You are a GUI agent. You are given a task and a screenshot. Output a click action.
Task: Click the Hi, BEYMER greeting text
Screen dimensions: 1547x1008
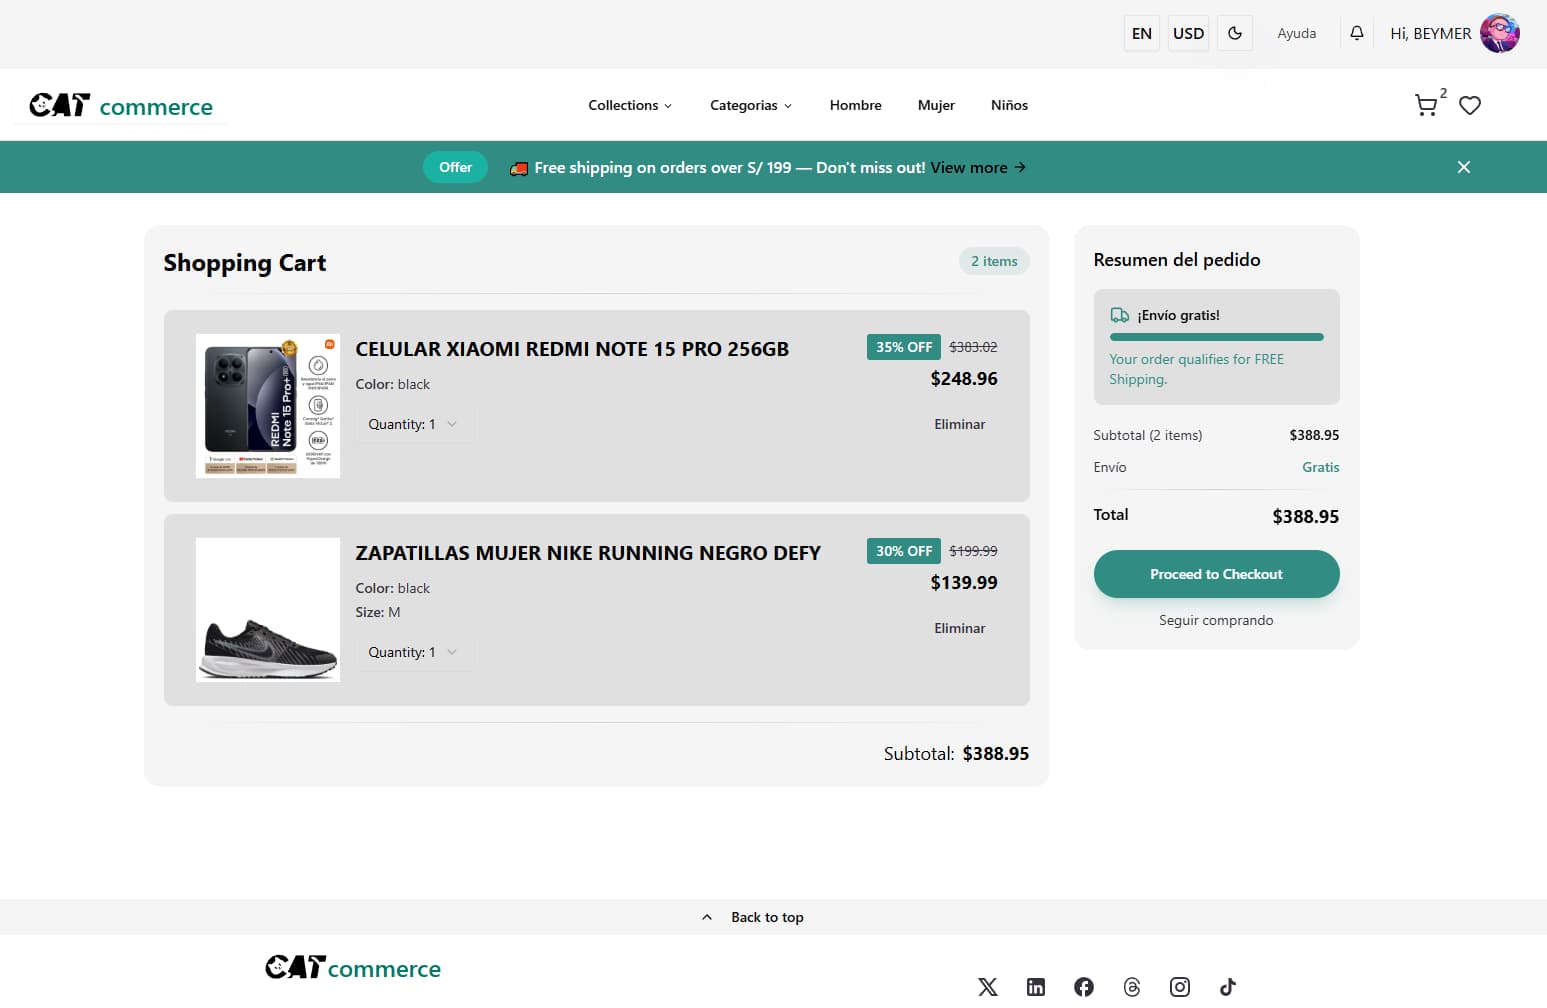pyautogui.click(x=1431, y=33)
